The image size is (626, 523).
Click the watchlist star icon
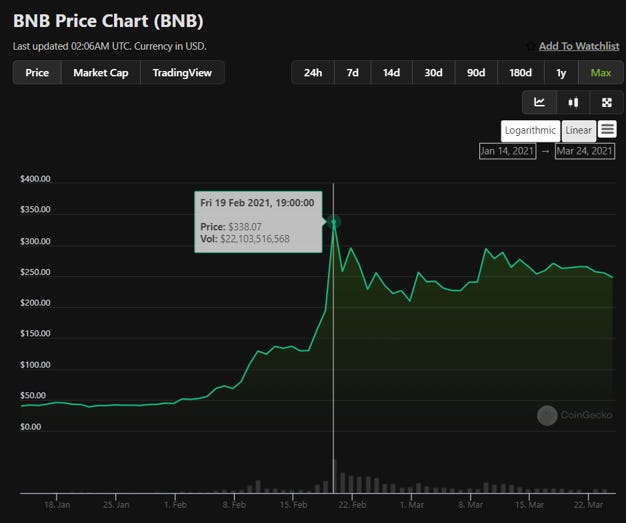pos(531,46)
